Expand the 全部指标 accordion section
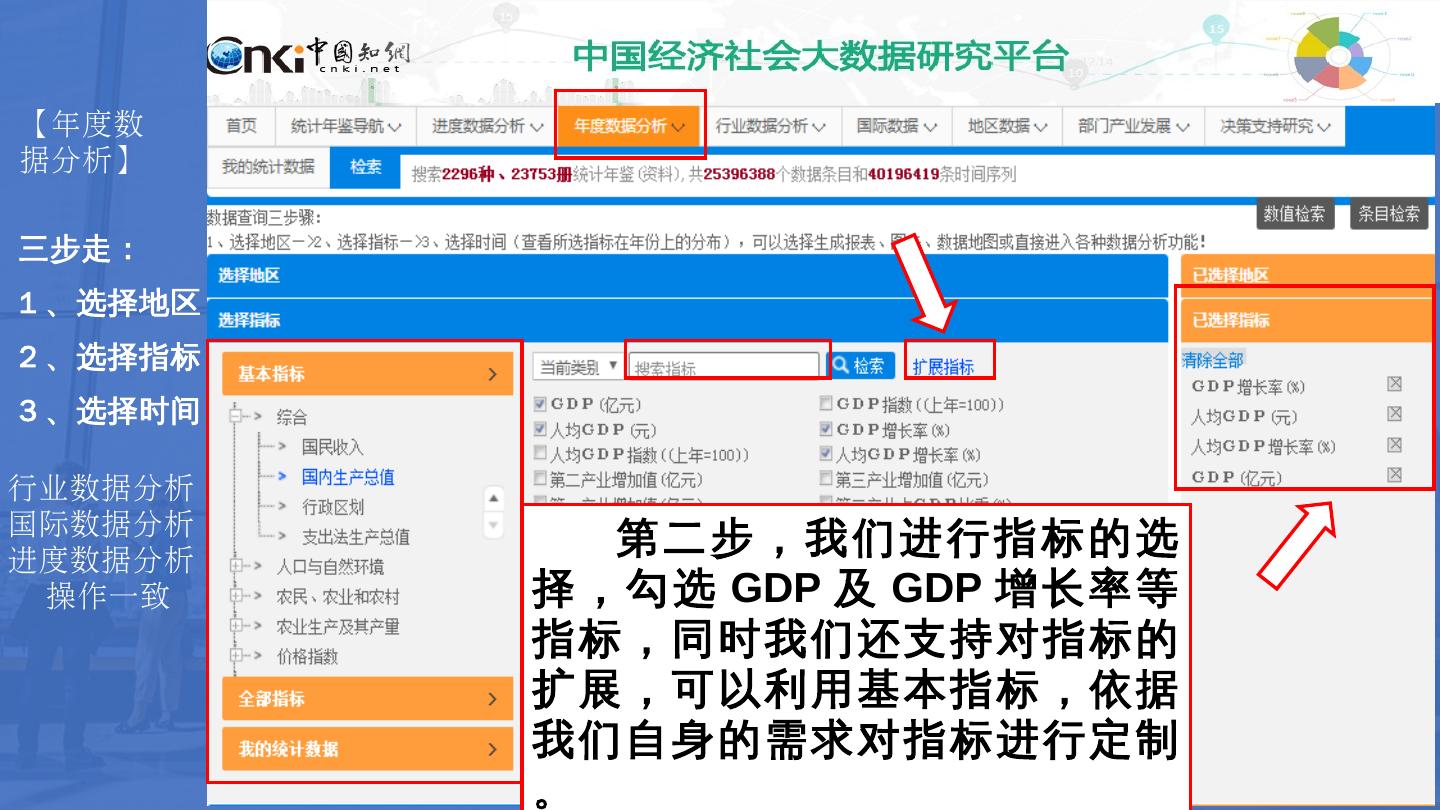Screen dimensions: 1440x810 tap(367, 698)
